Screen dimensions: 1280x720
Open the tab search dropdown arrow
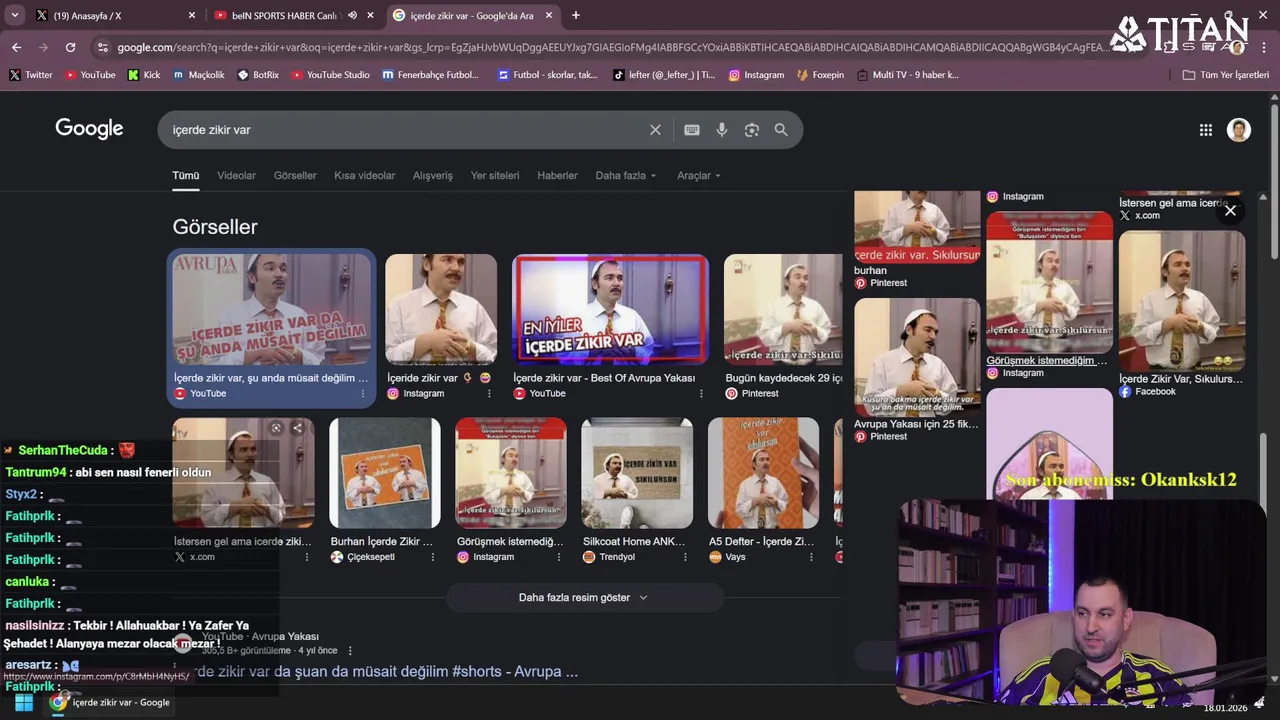(14, 15)
